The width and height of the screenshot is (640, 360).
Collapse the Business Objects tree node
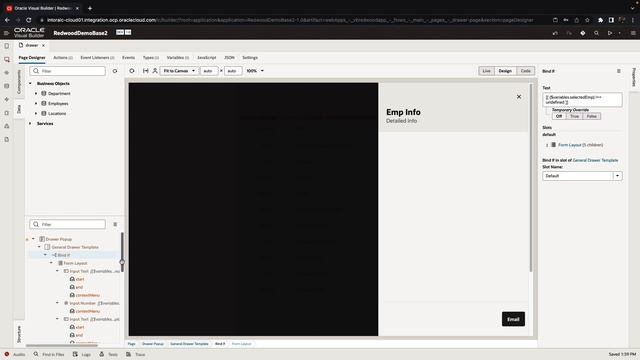pos(30,84)
